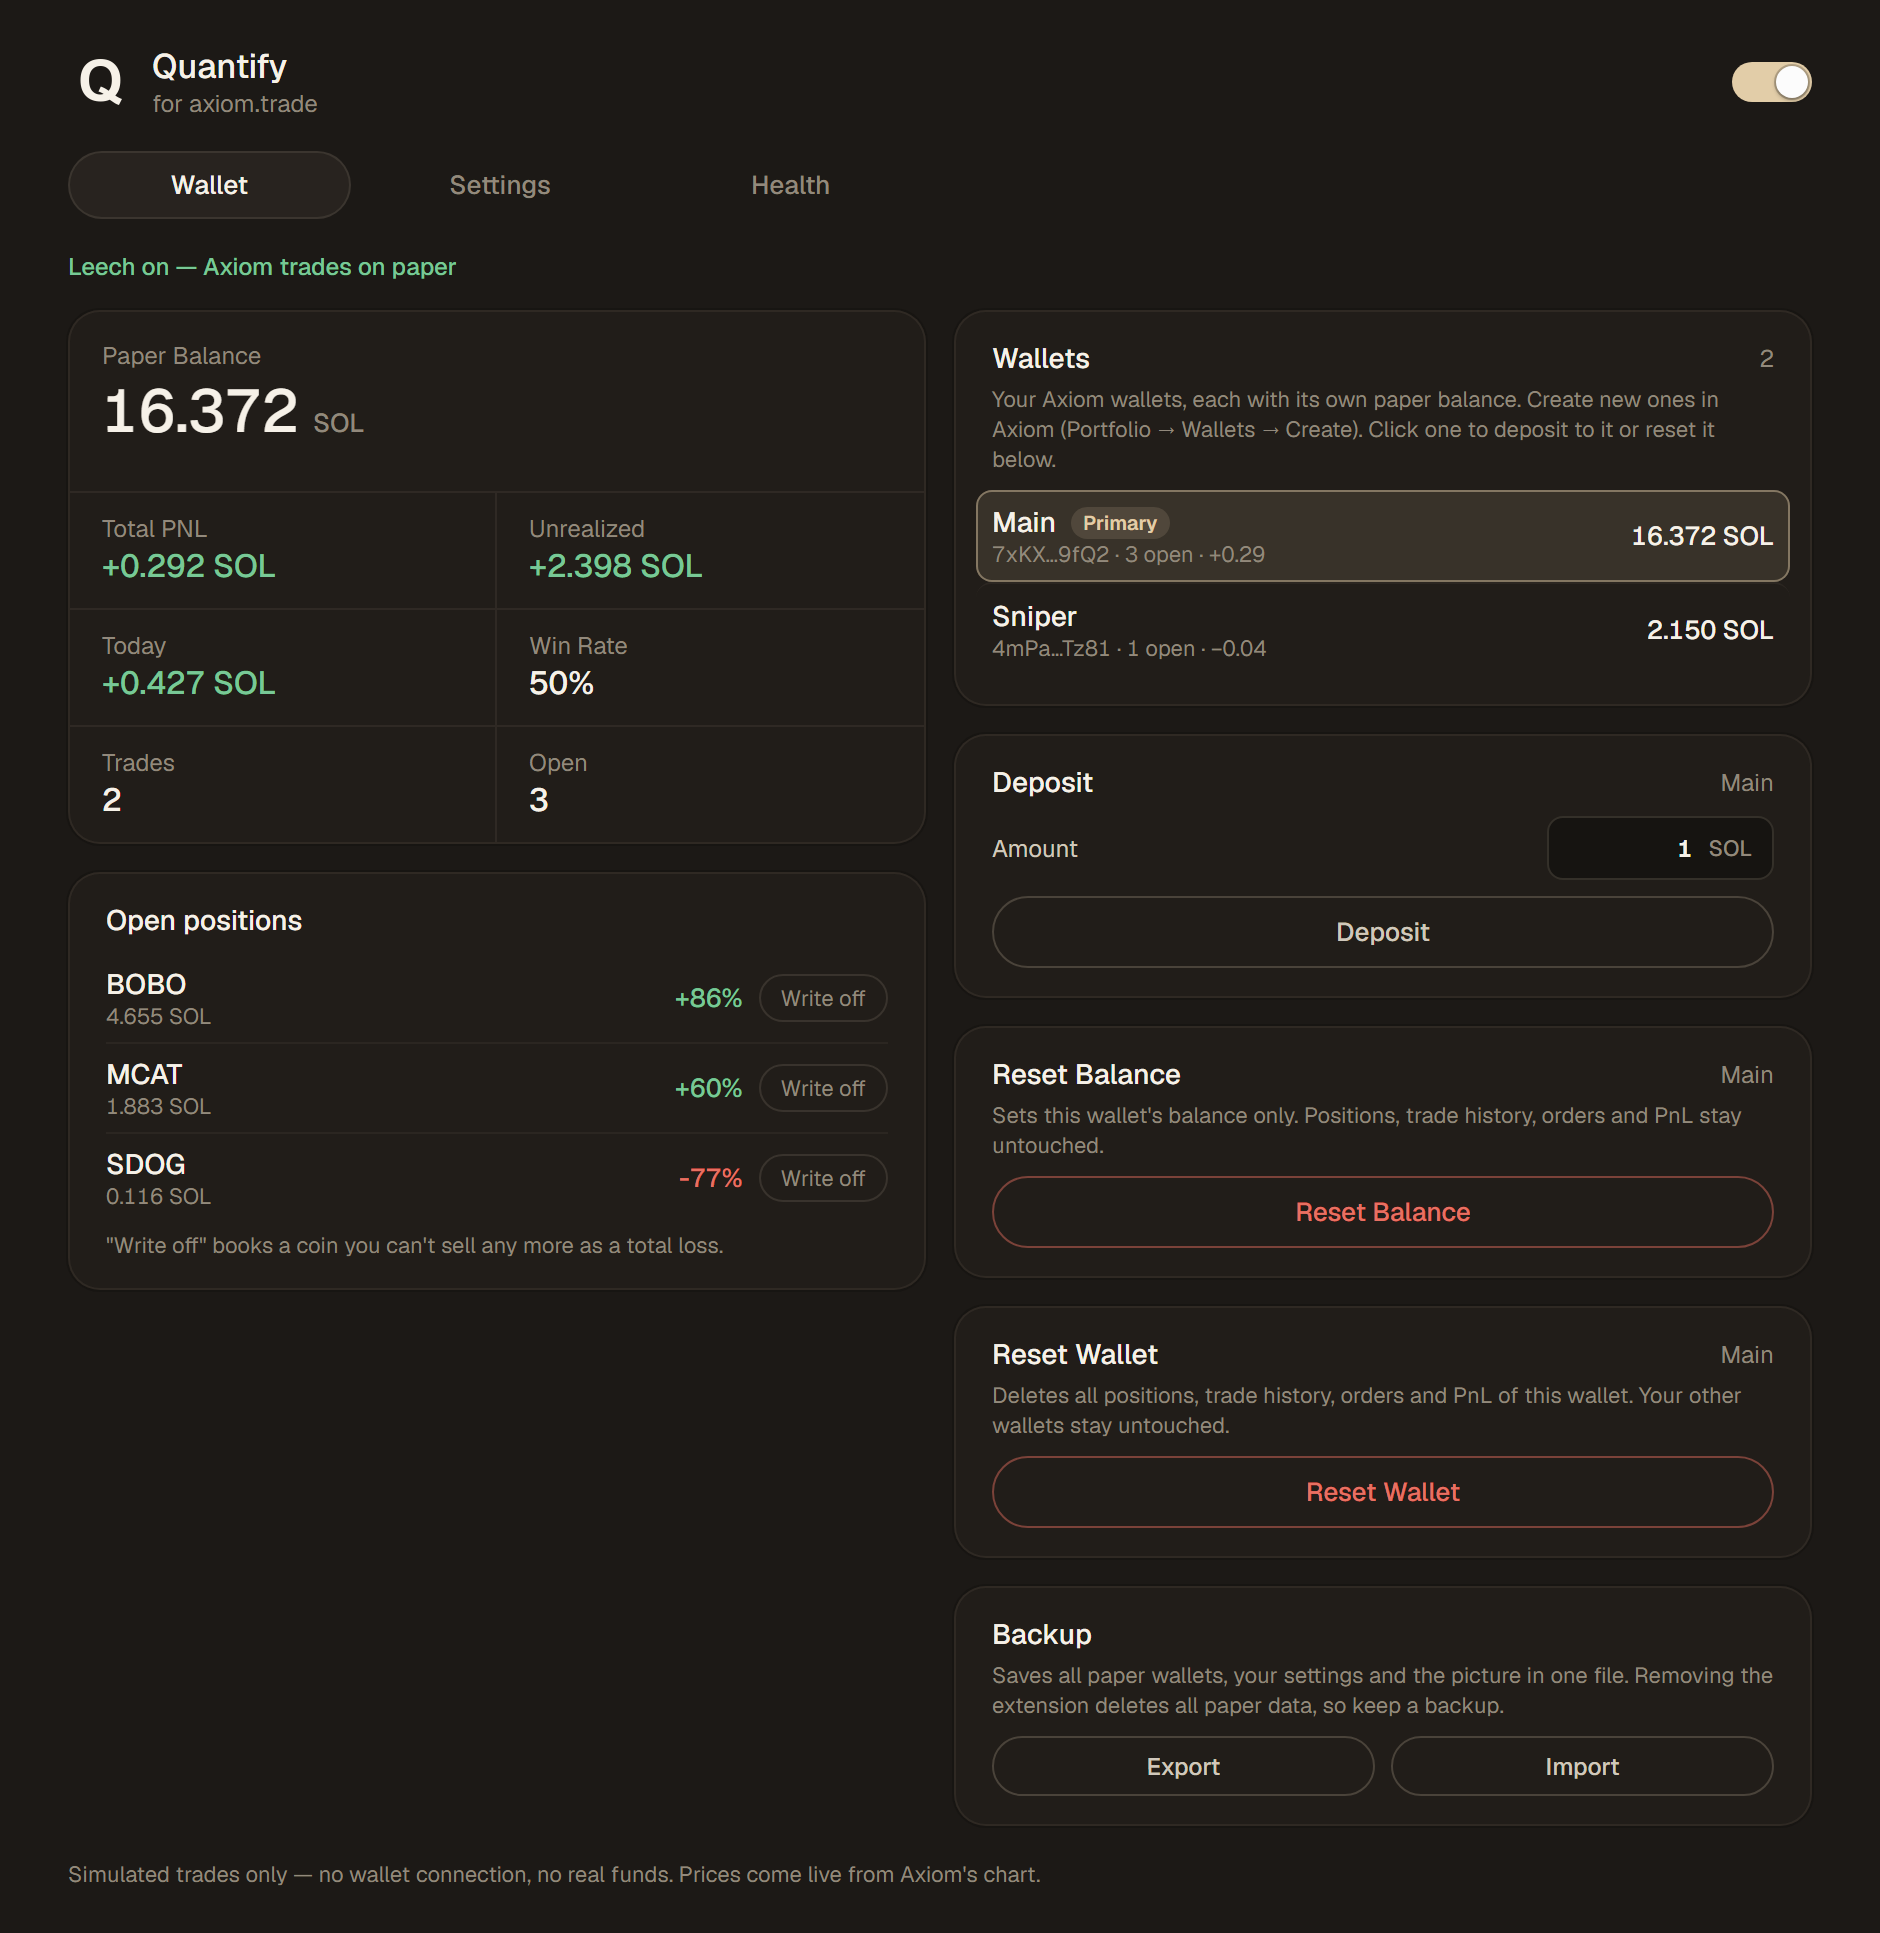The image size is (1880, 1933).
Task: Click the Sniper balance 2.150 SOL
Action: 1710,630
